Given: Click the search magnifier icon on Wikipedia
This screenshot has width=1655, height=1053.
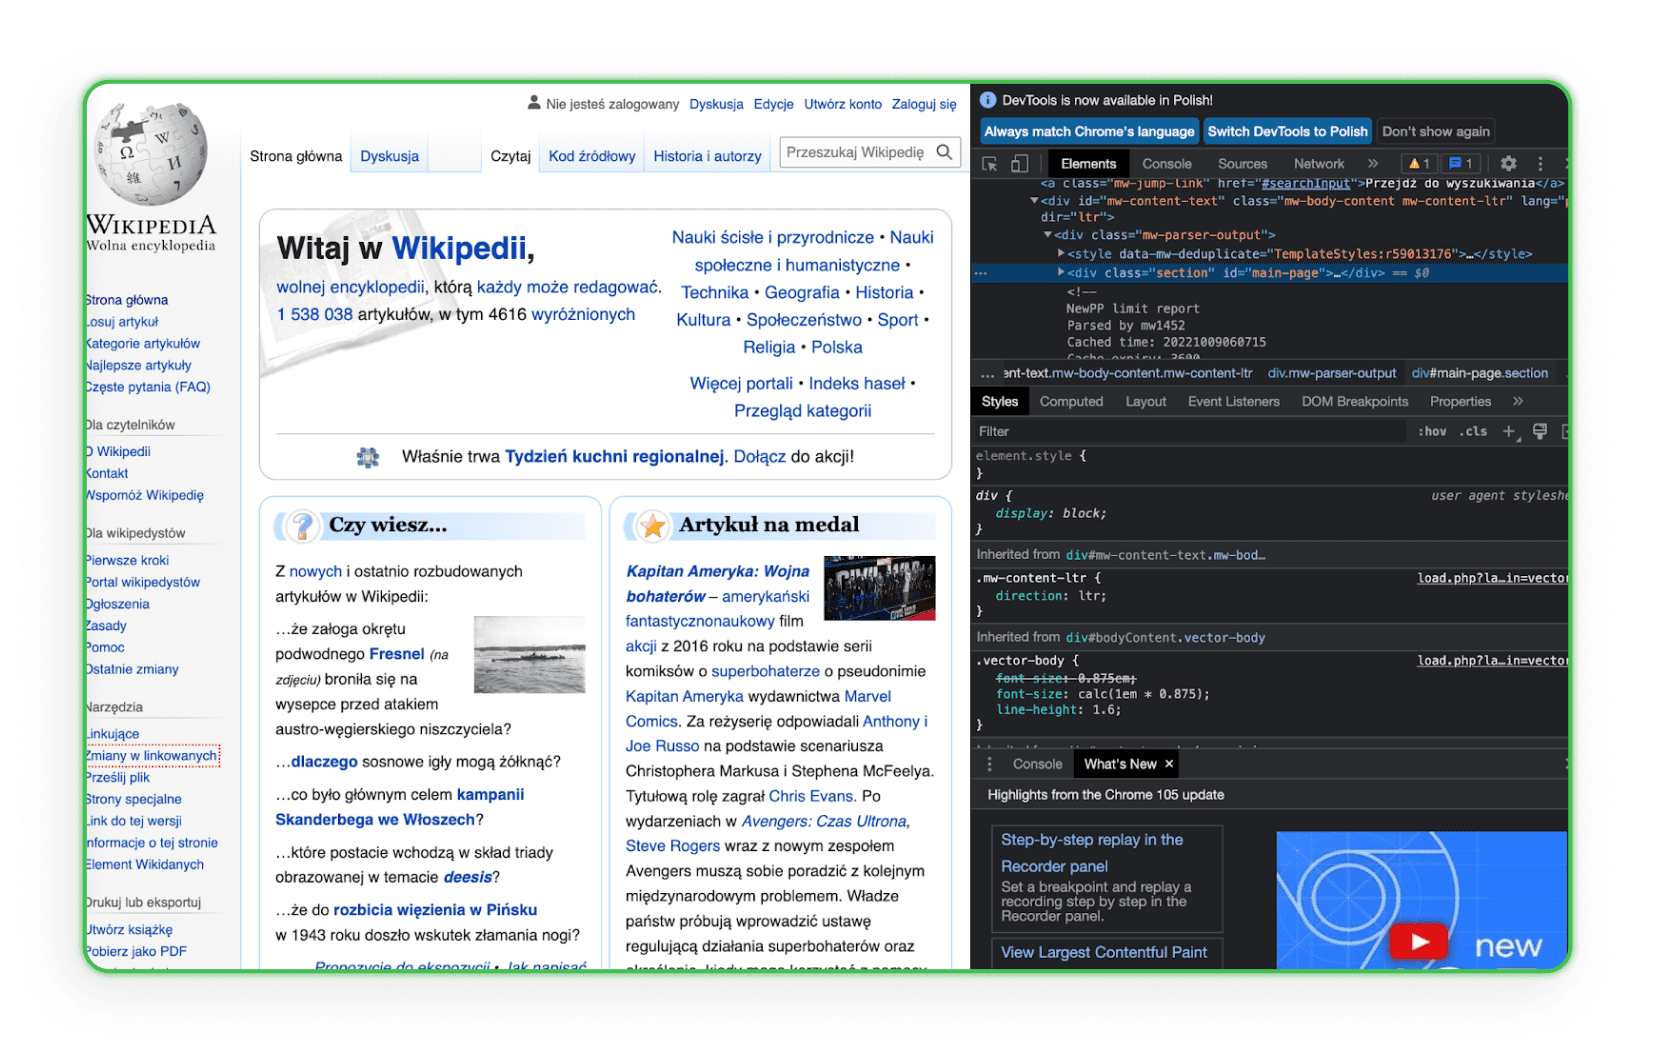Looking at the screenshot, I should [x=944, y=152].
